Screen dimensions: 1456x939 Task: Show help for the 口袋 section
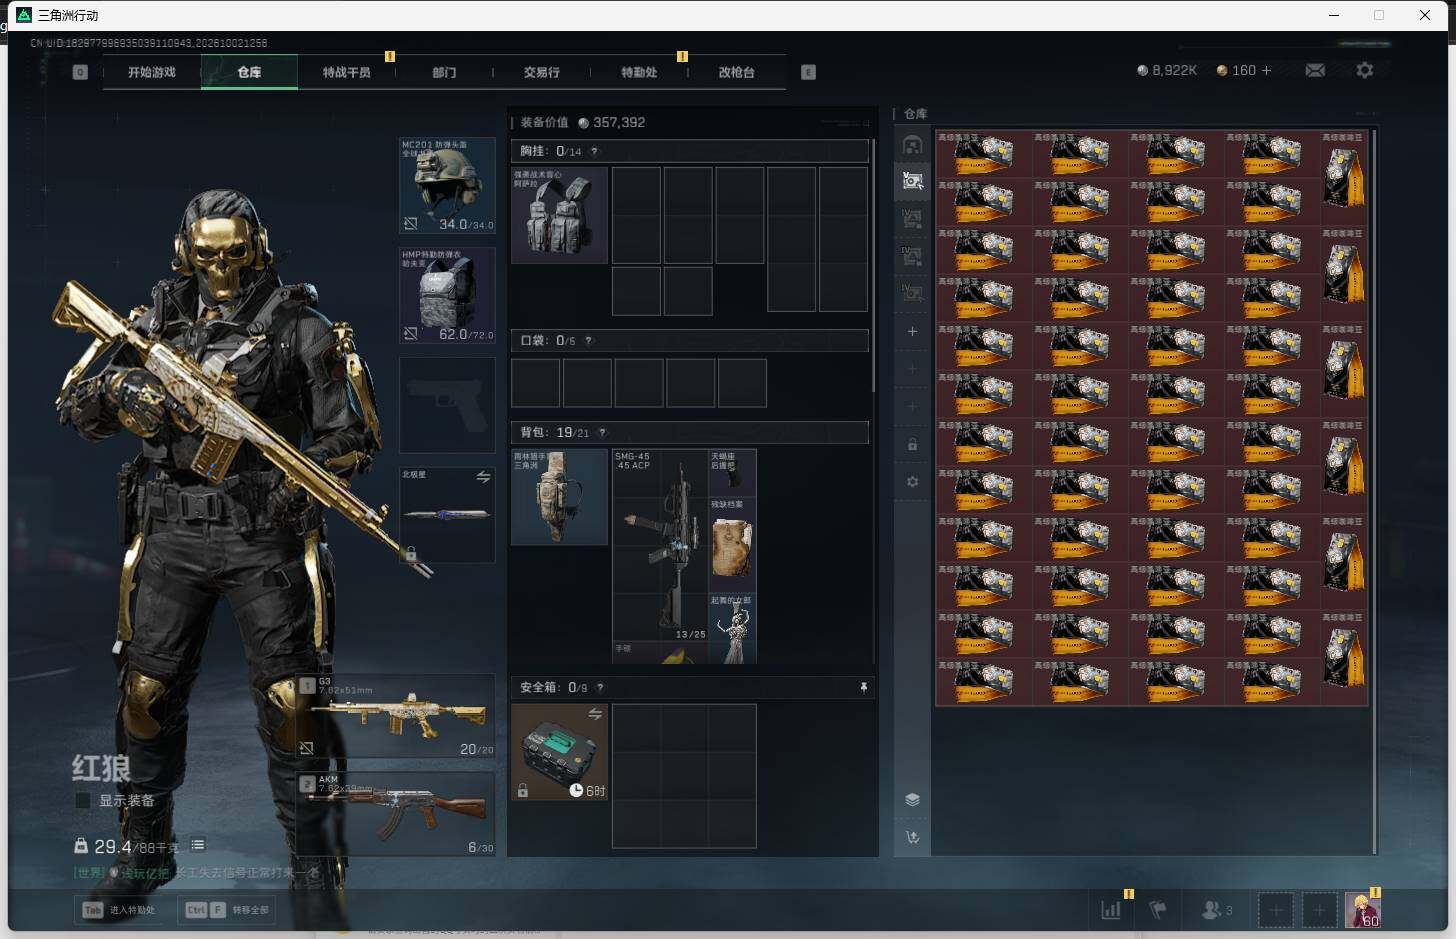click(588, 341)
